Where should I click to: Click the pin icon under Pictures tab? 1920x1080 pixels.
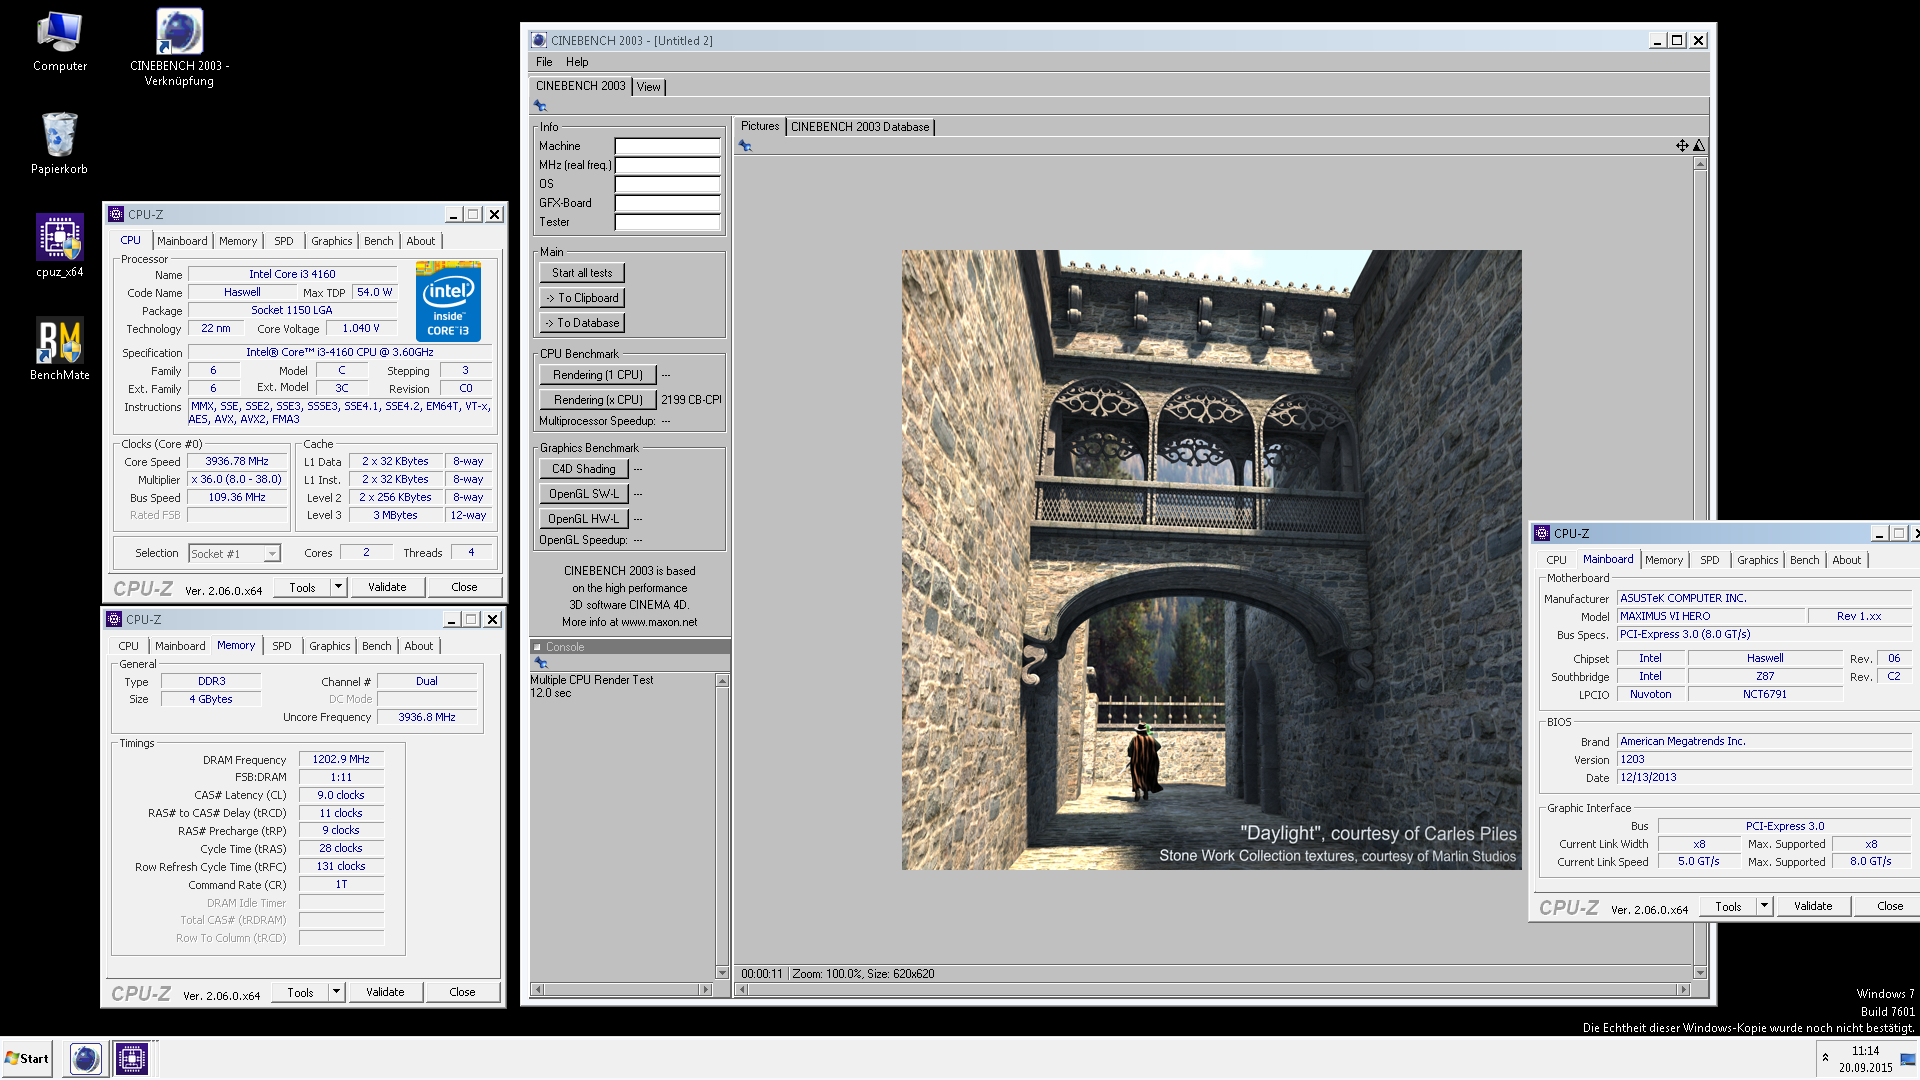745,146
